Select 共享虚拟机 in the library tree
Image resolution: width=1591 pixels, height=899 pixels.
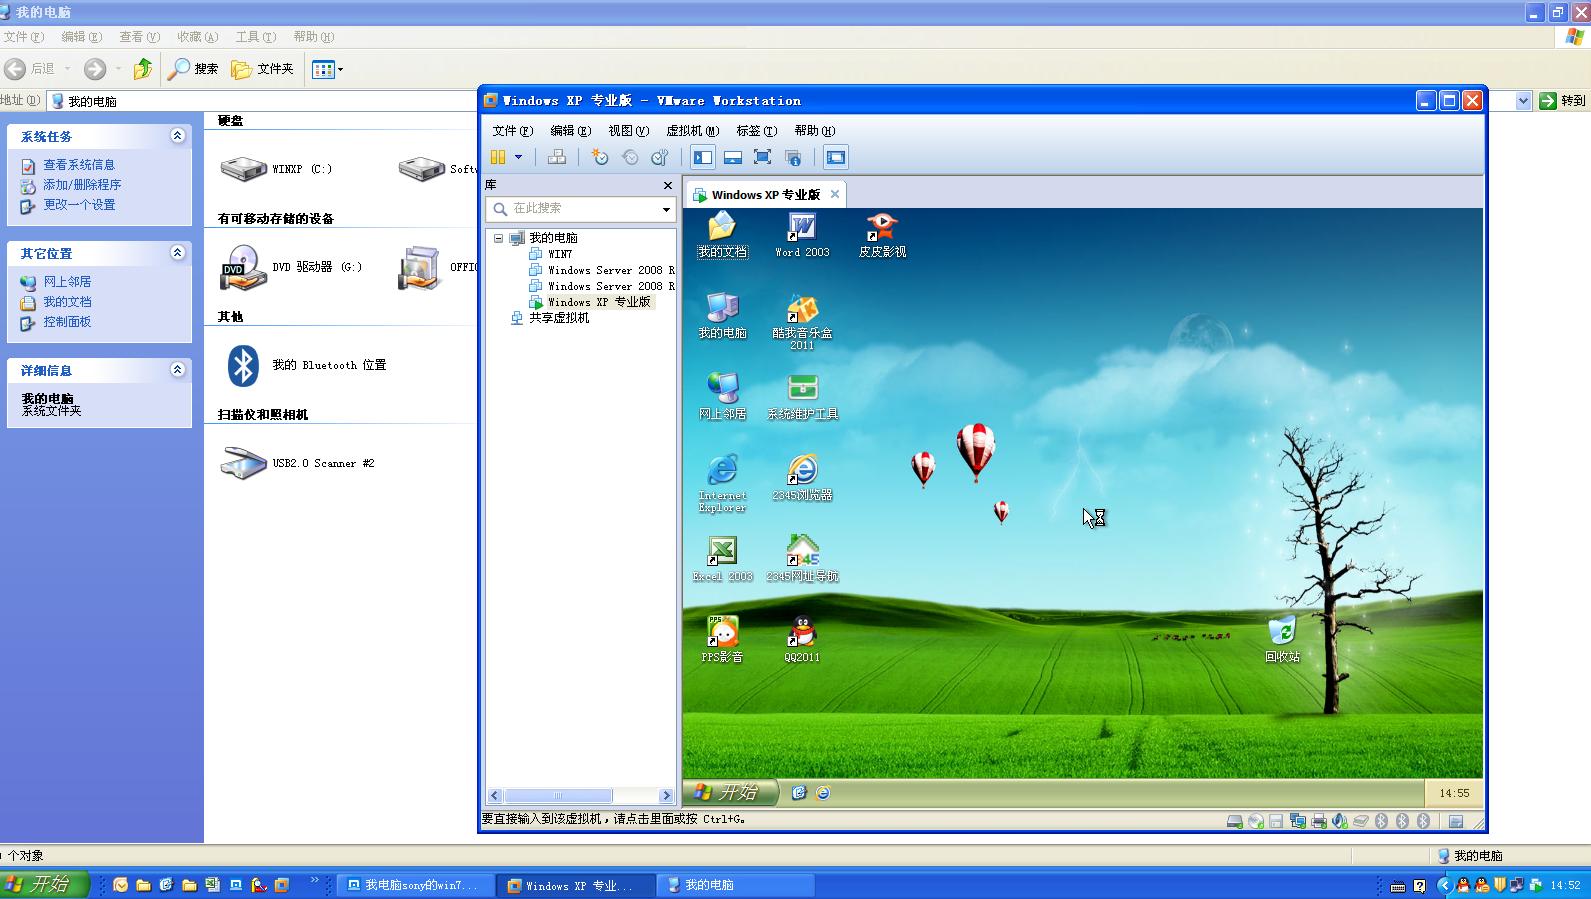coord(549,318)
